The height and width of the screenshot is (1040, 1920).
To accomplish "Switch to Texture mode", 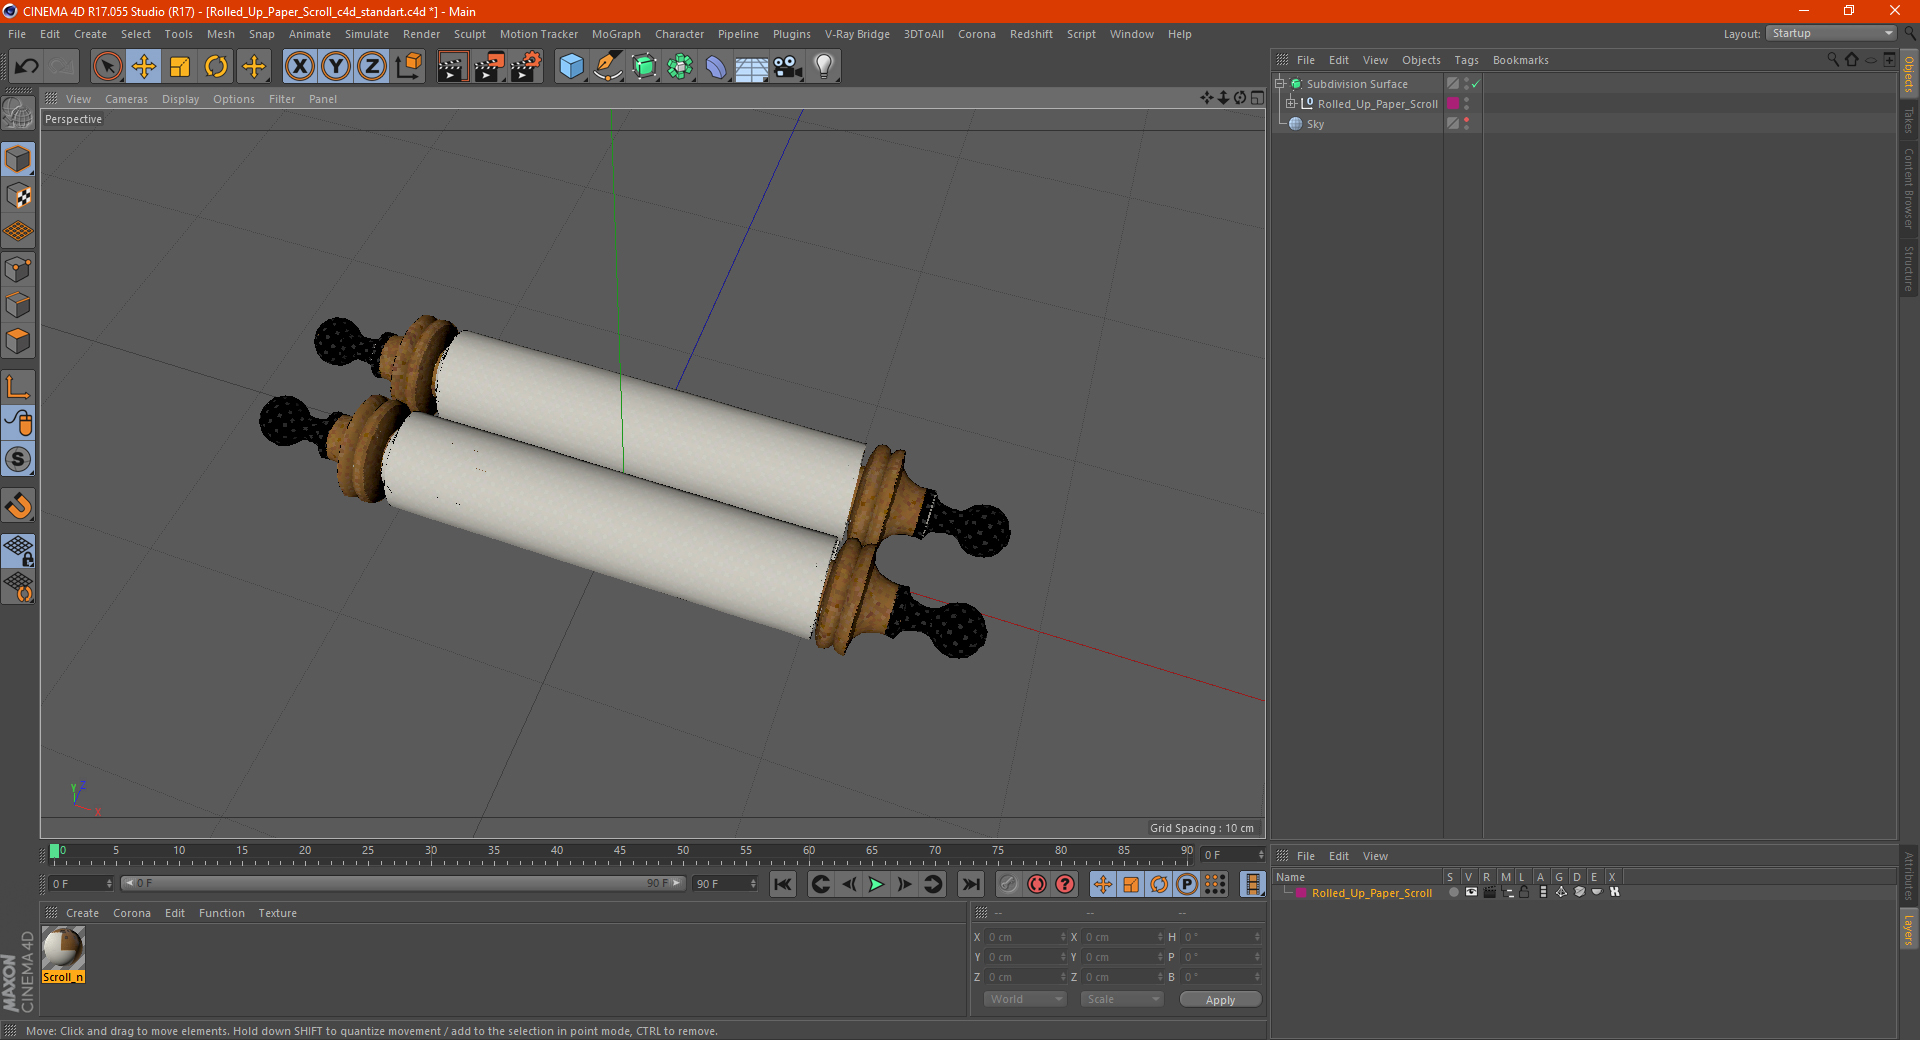I will (x=19, y=196).
